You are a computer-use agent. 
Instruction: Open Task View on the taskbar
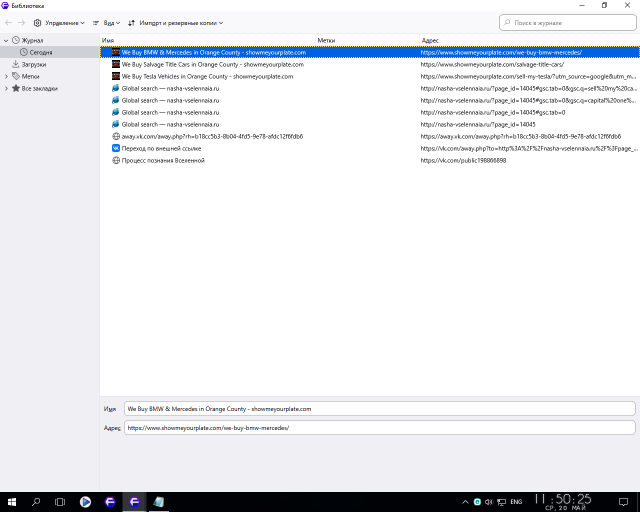[60, 502]
